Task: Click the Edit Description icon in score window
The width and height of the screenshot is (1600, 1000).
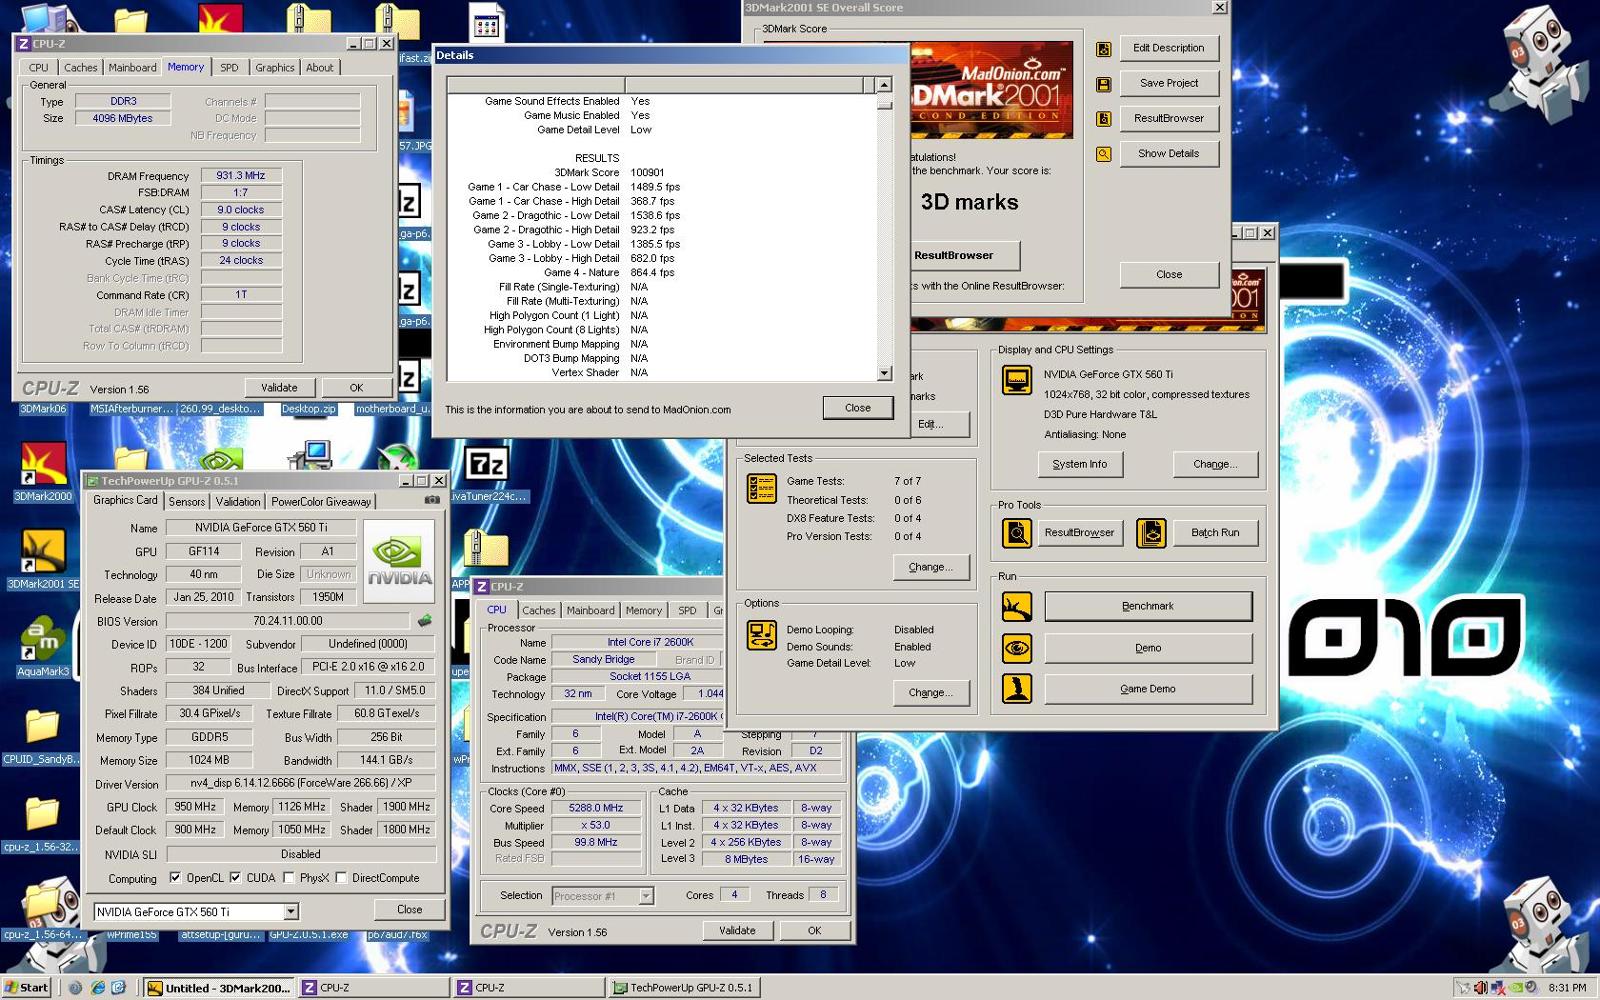Action: pyautogui.click(x=1104, y=49)
